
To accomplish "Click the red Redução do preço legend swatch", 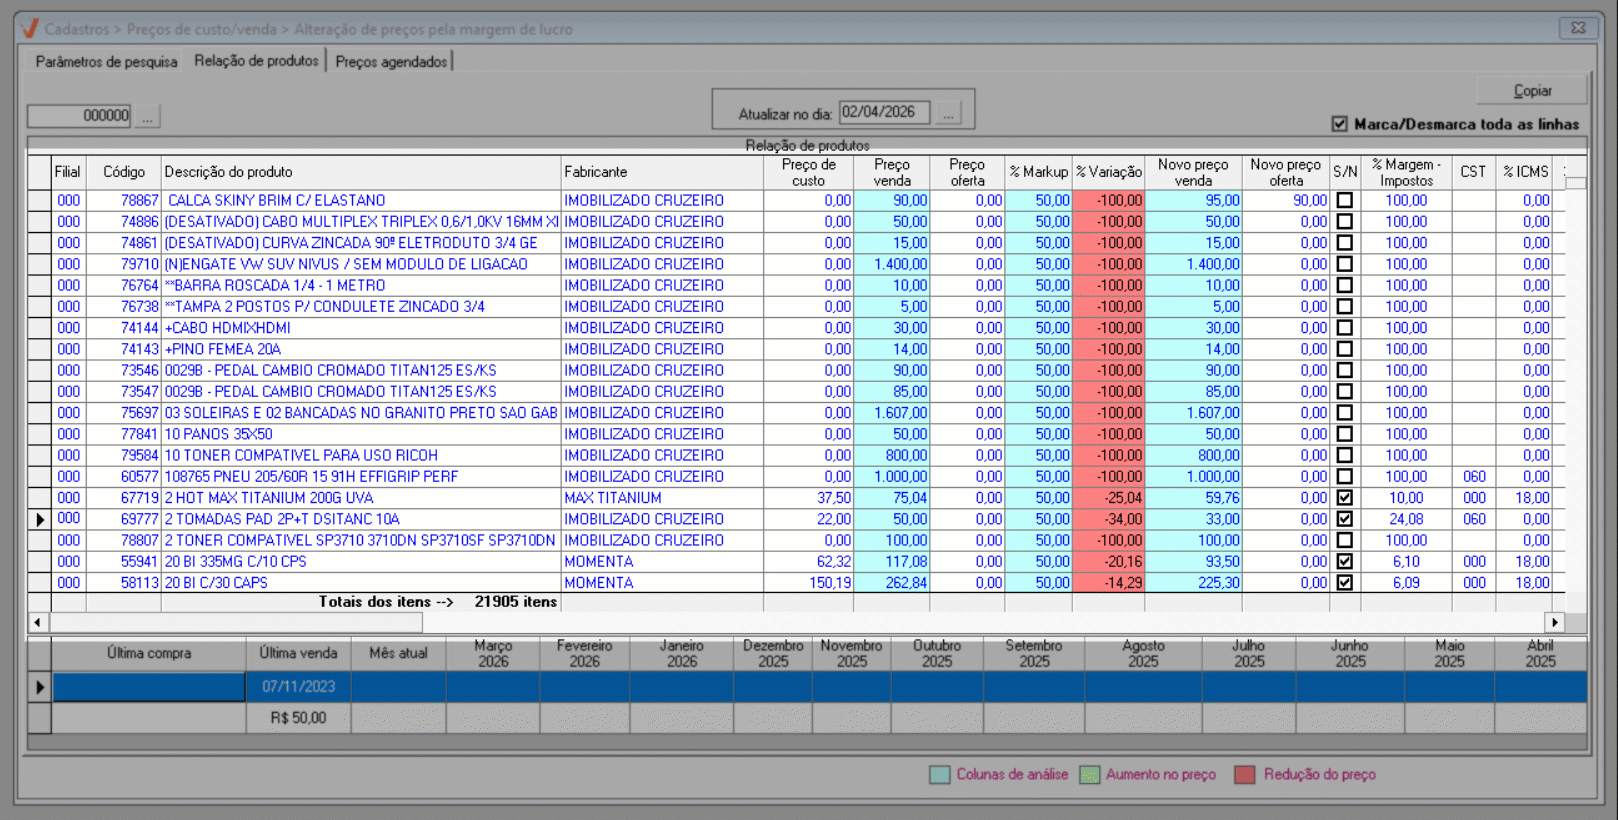I will click(1245, 775).
